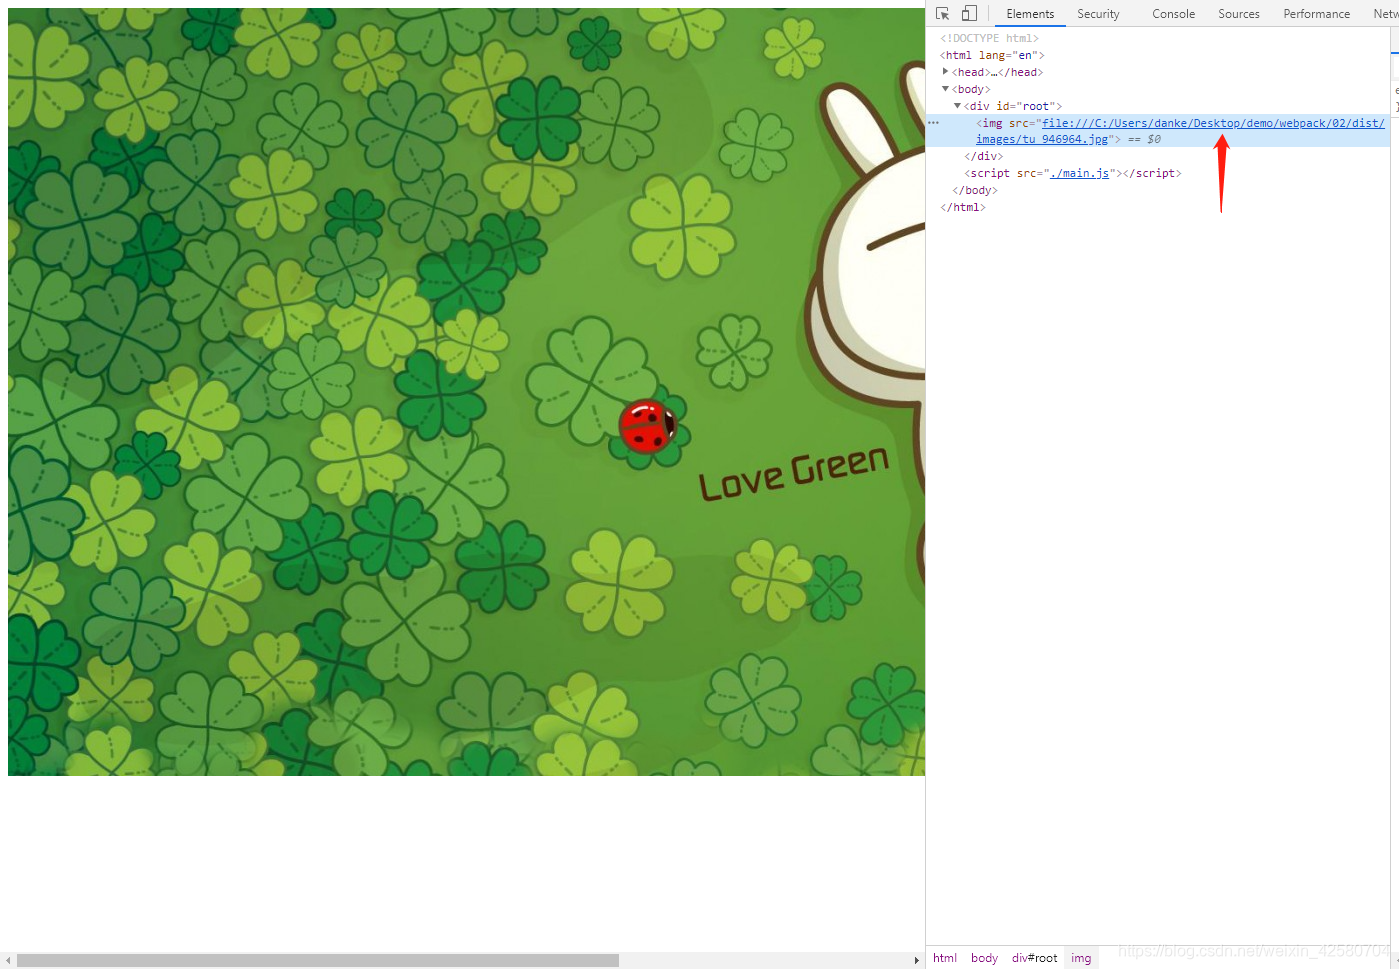
Task: Click the horizontal scrollbar thumb
Action: 318,960
